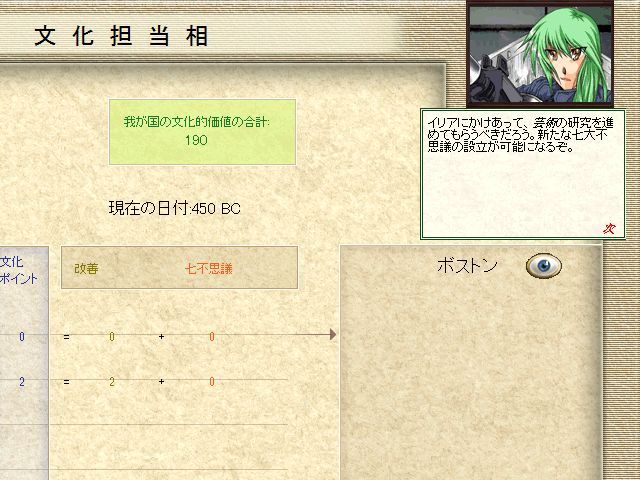Click the advisor's advice text box
This screenshot has height=480, width=640.
click(x=522, y=174)
